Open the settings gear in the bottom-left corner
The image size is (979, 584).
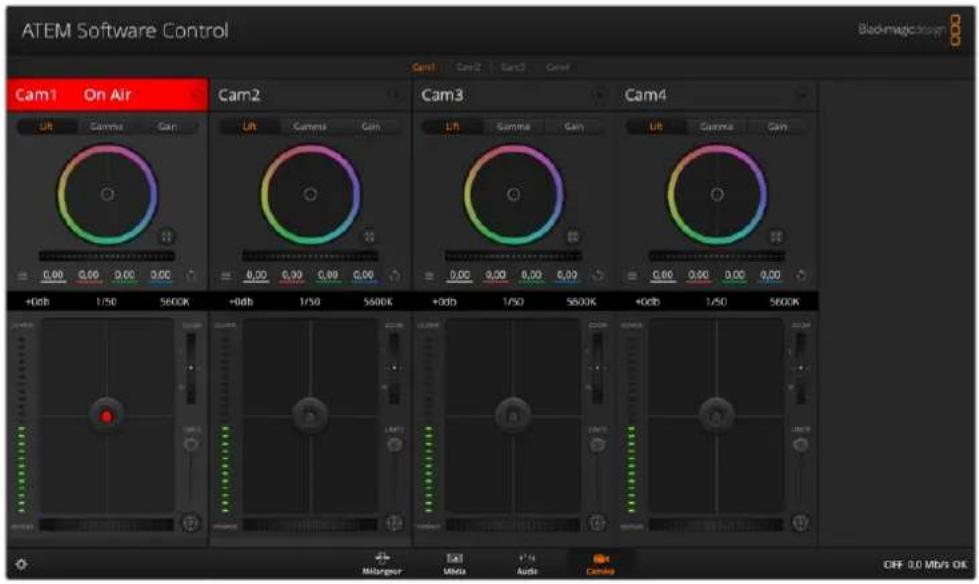21,564
